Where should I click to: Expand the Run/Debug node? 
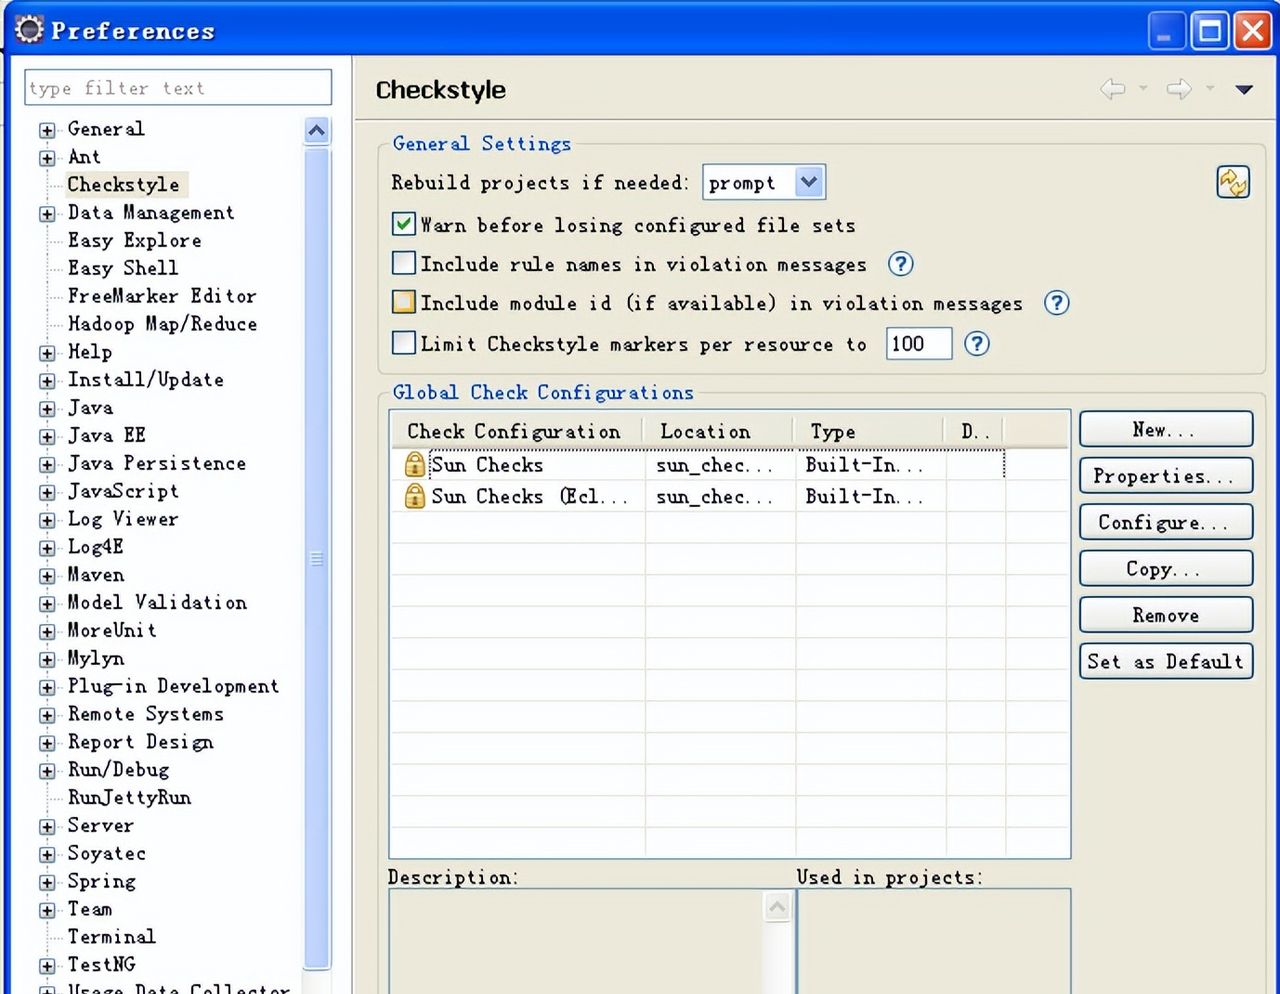tap(47, 771)
